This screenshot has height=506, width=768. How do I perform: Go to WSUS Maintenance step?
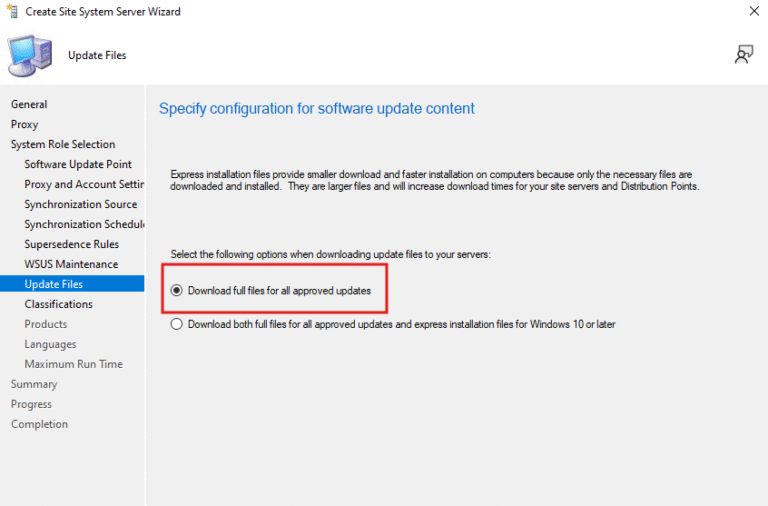click(x=71, y=264)
